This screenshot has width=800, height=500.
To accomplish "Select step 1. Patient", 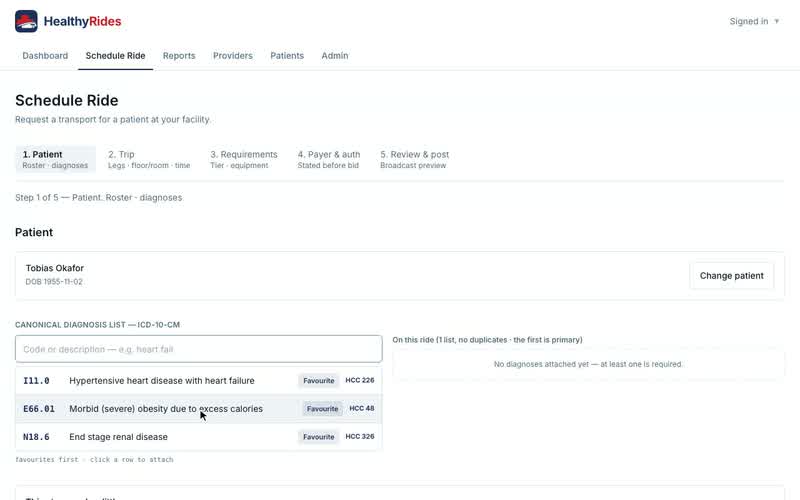I will coord(55,159).
